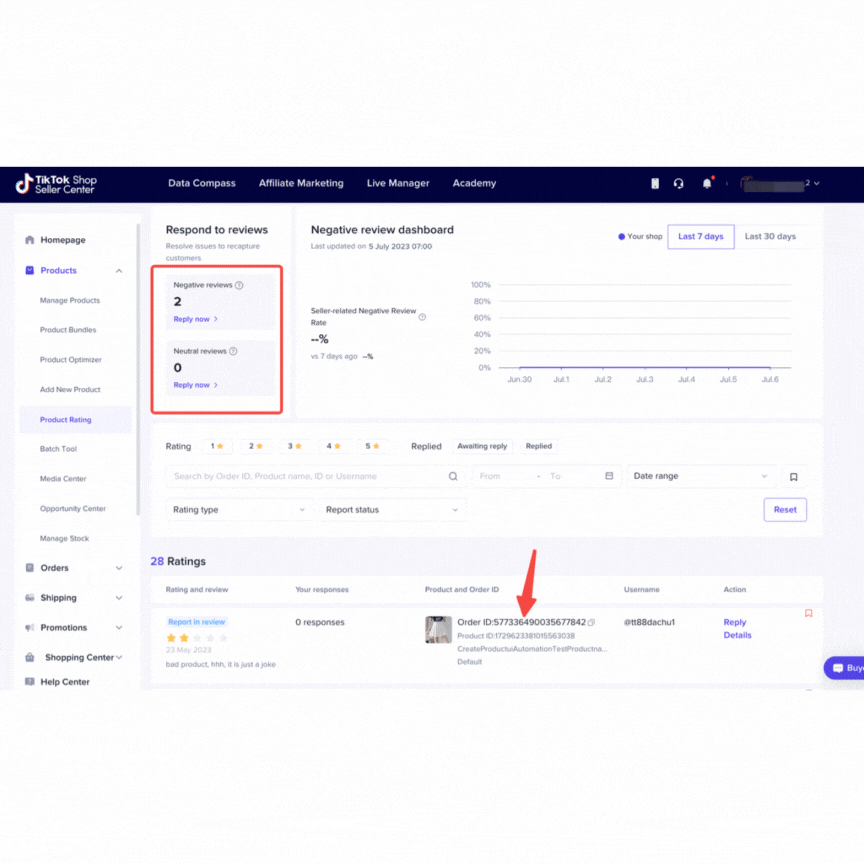Open the calendar icon in date field
Image resolution: width=864 pixels, height=864 pixels.
tap(609, 476)
